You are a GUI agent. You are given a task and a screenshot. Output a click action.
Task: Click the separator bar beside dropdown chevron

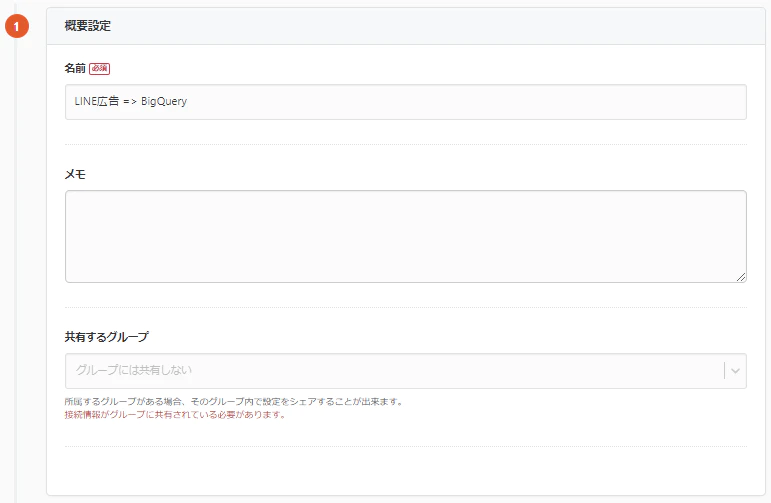pyautogui.click(x=724, y=371)
